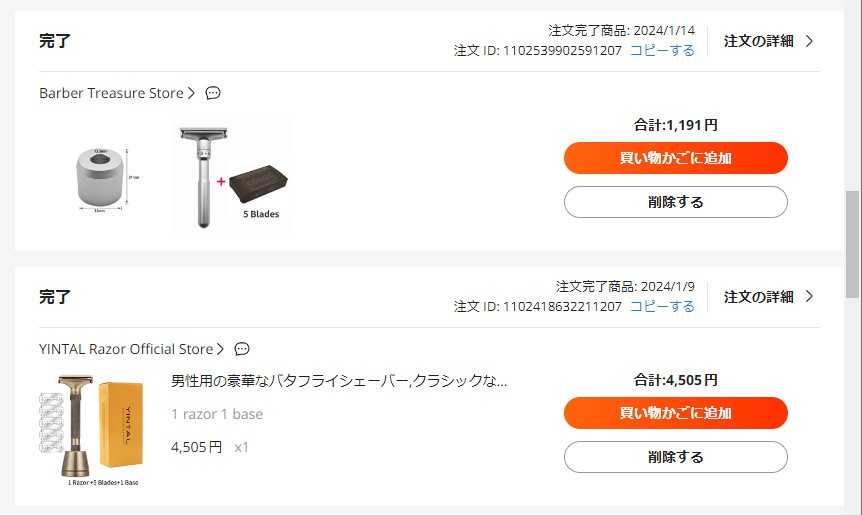This screenshot has height=515, width=862.
Task: Add the 1,191円 order to cart
Action: click(675, 158)
